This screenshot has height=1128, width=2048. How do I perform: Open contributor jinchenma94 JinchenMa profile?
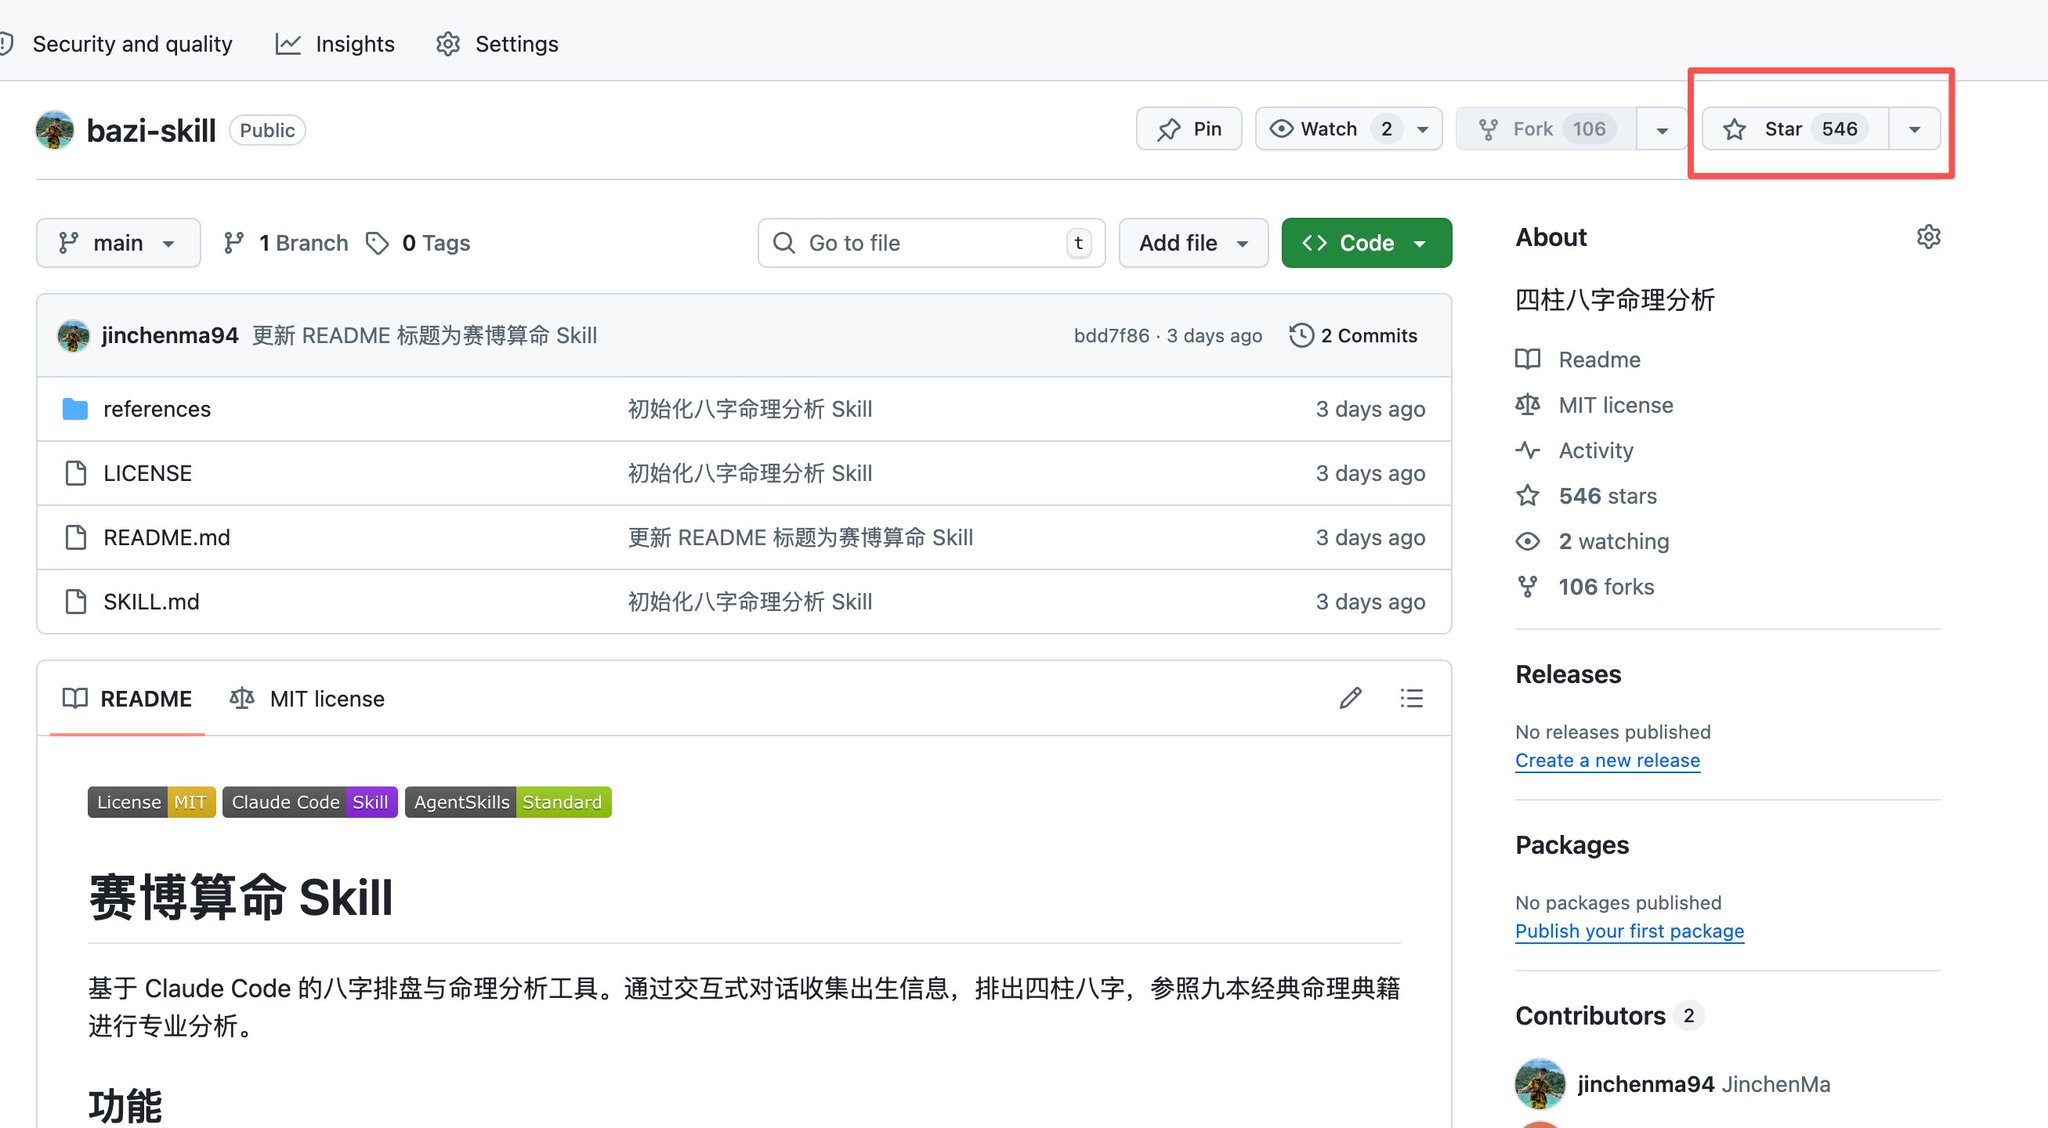1703,1084
